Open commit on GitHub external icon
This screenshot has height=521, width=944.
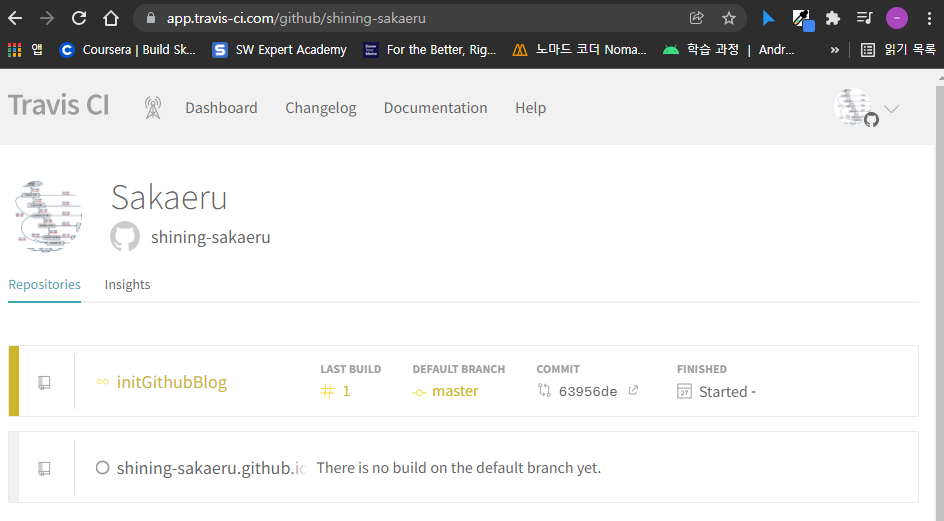point(633,390)
